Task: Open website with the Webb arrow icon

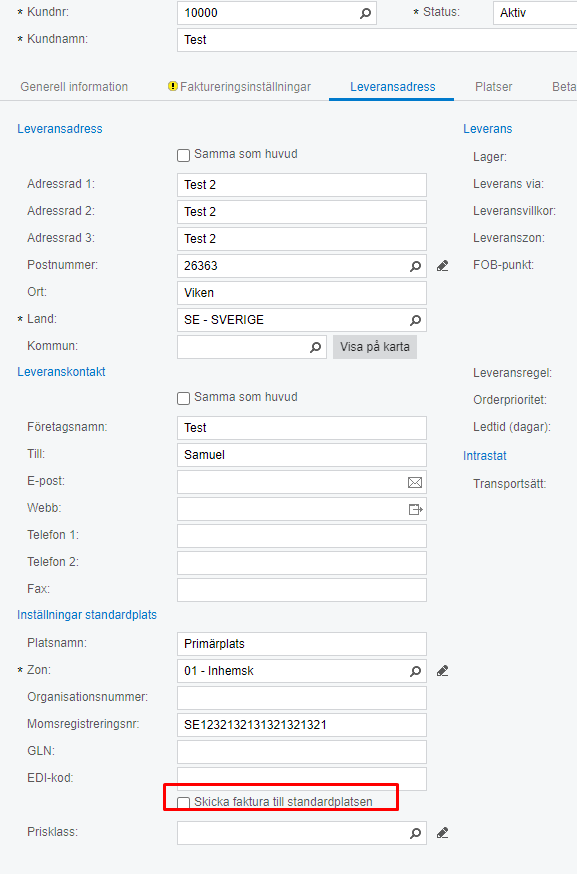Action: point(415,509)
